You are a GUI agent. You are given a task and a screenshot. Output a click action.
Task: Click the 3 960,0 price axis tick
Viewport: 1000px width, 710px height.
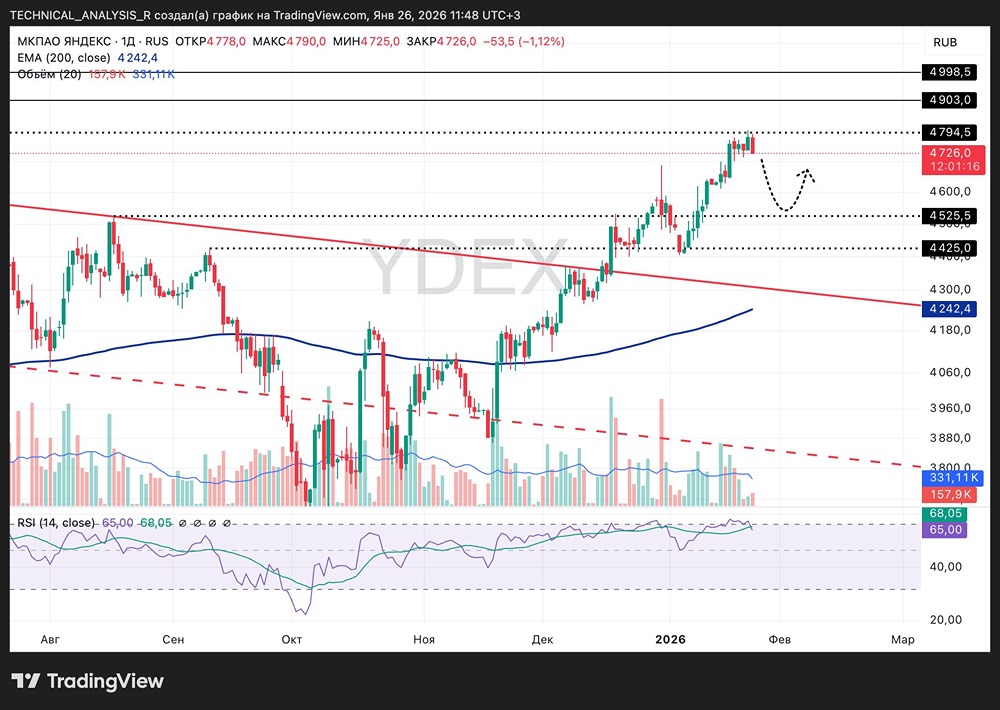tap(950, 408)
